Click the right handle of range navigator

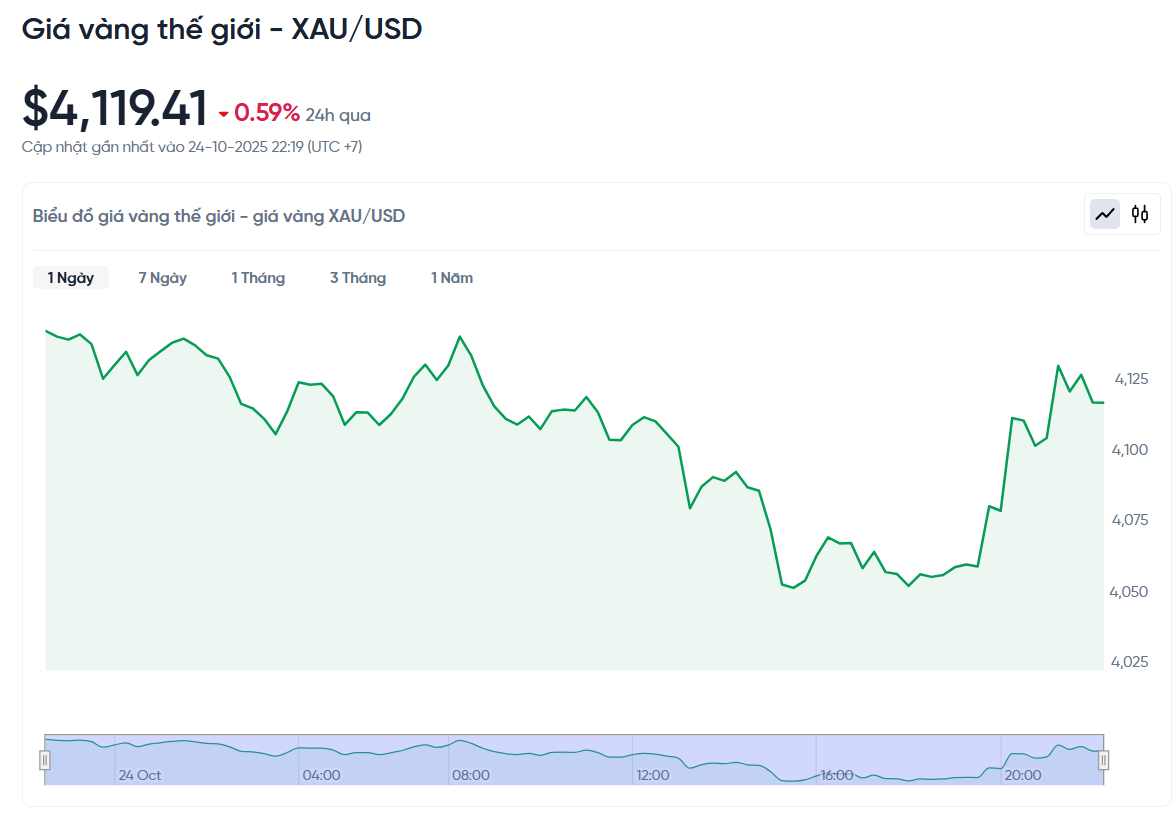pos(1104,760)
